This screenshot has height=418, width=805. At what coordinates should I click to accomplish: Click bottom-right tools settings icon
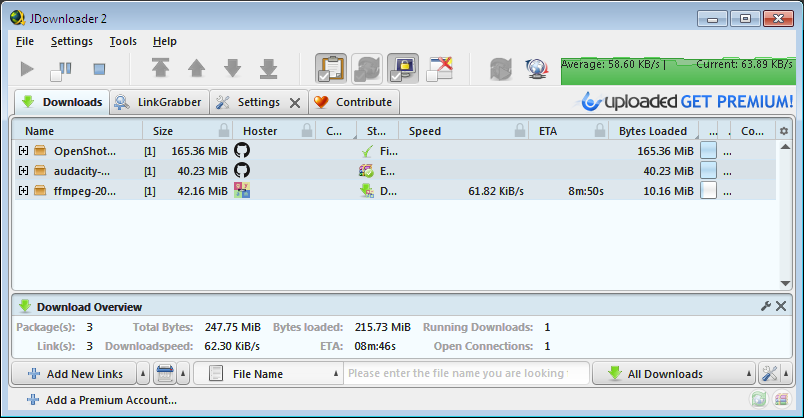(x=769, y=374)
